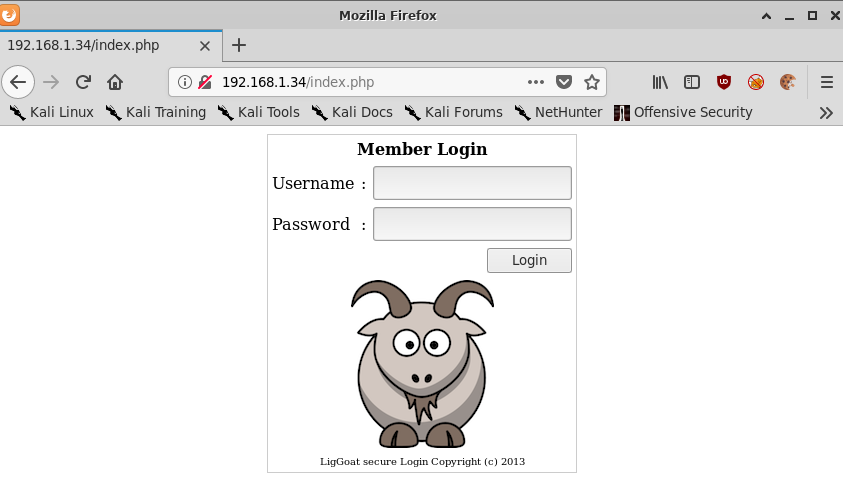The width and height of the screenshot is (843, 501).
Task: Click the Username input field
Action: click(x=472, y=183)
